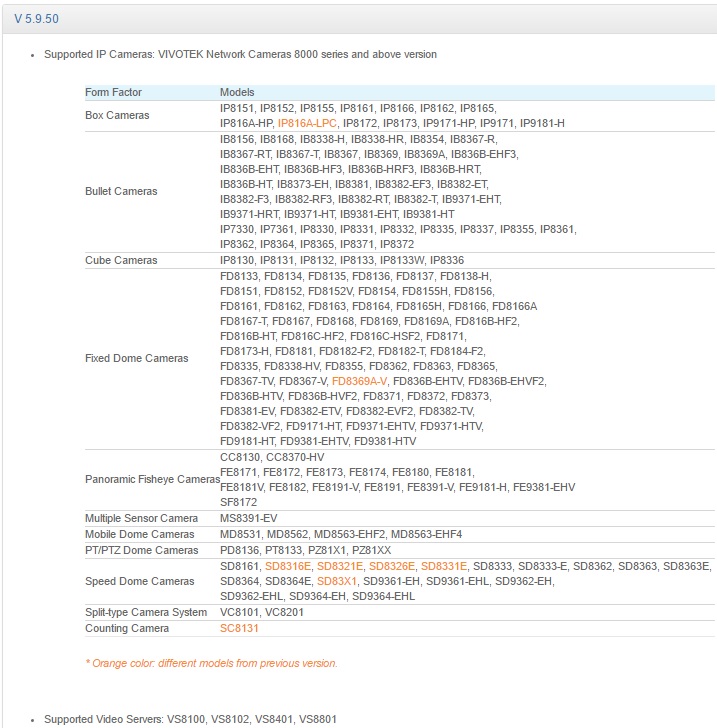Click the orange SD8326E model

point(391,566)
